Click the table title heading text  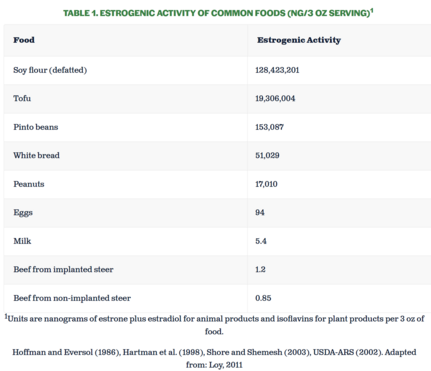click(218, 13)
